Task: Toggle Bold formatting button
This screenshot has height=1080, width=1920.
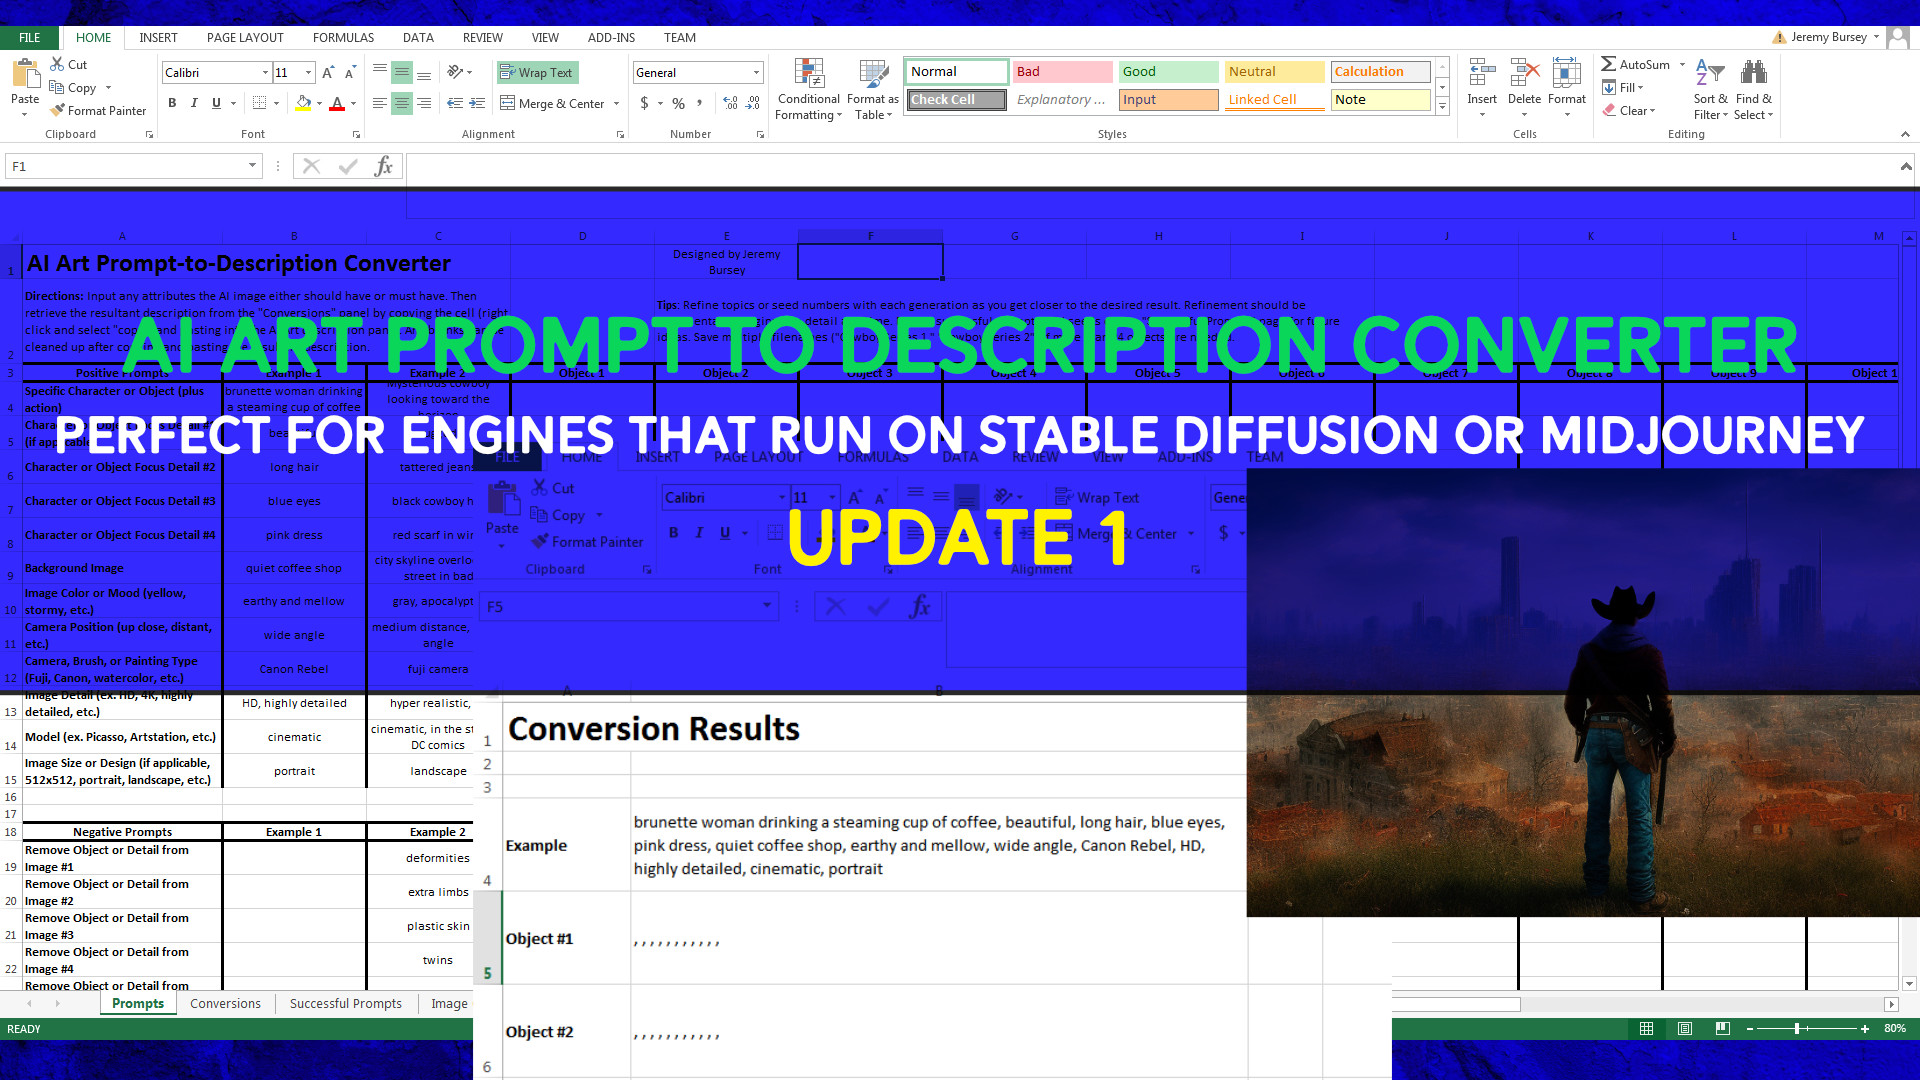Action: [172, 103]
